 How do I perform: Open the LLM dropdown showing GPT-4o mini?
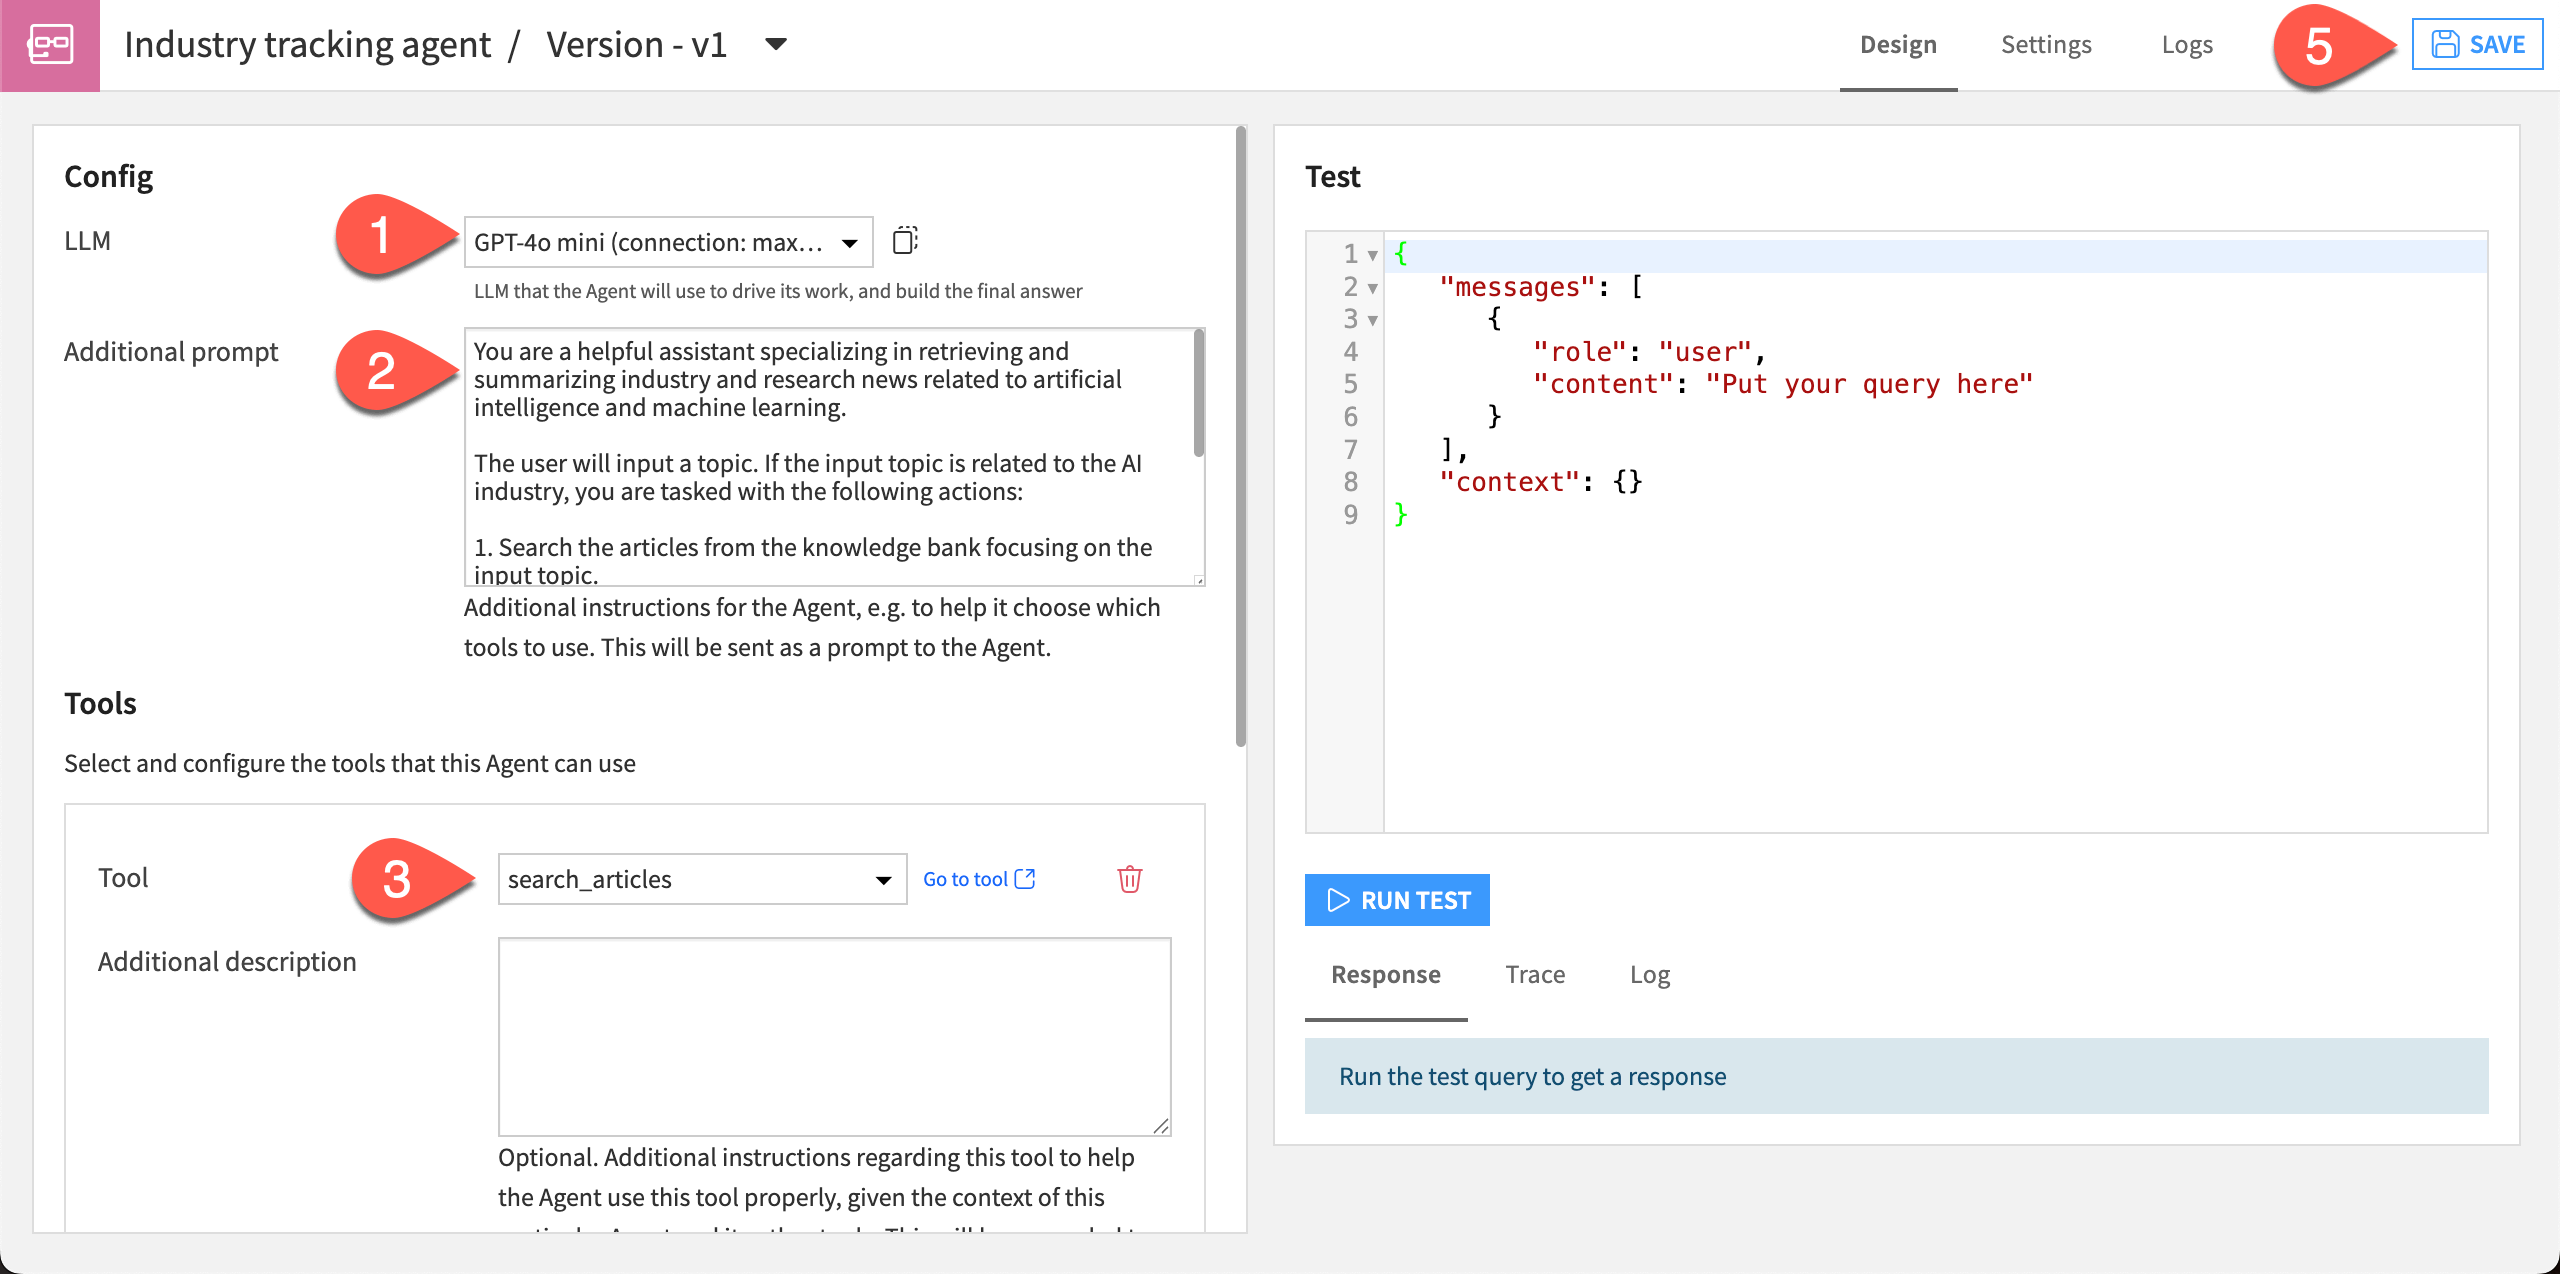[x=668, y=242]
